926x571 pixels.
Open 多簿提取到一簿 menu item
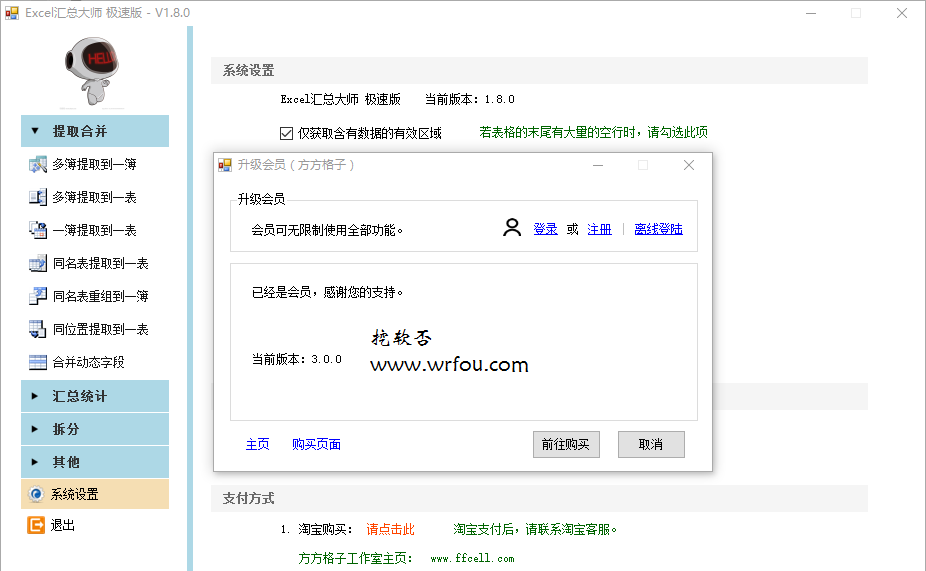point(95,164)
